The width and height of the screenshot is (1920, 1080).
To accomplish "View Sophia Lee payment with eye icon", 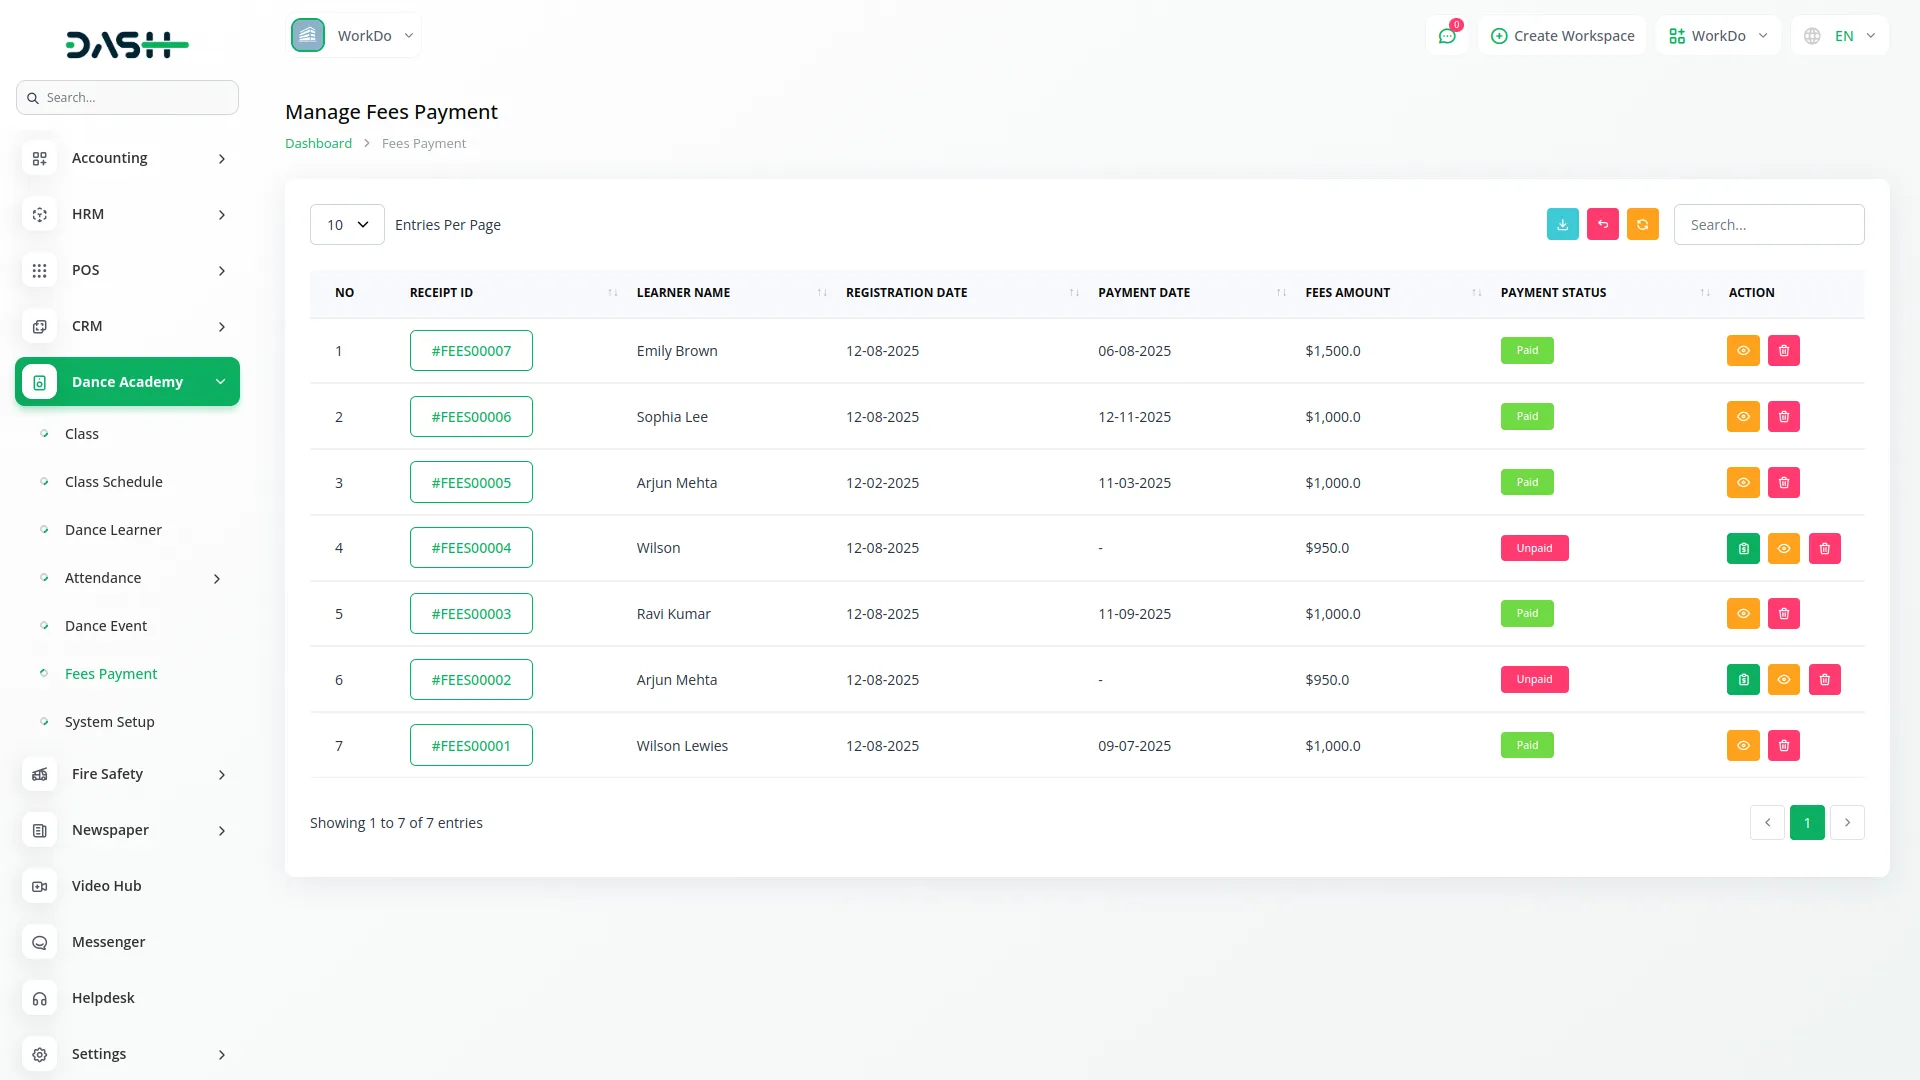I will (1742, 417).
